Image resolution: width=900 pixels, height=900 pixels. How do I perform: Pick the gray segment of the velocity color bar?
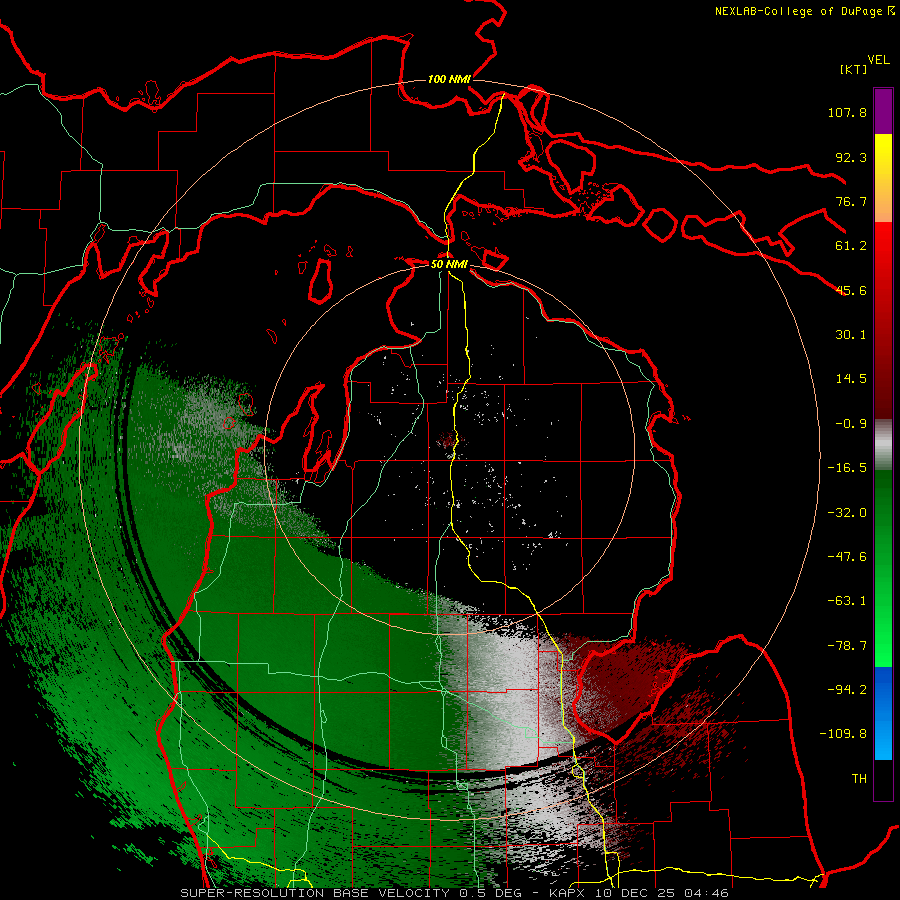tap(883, 445)
